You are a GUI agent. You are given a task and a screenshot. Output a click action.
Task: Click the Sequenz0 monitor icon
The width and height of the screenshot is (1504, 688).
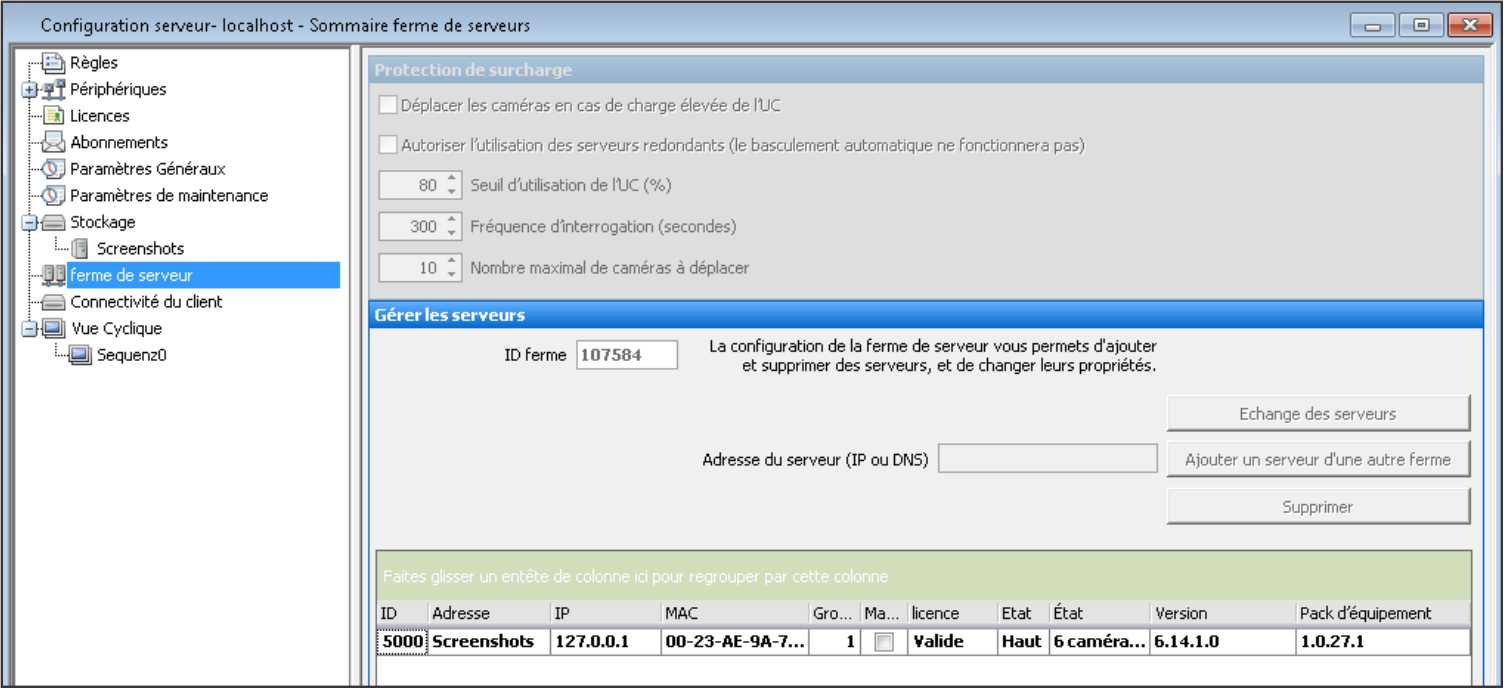click(80, 355)
